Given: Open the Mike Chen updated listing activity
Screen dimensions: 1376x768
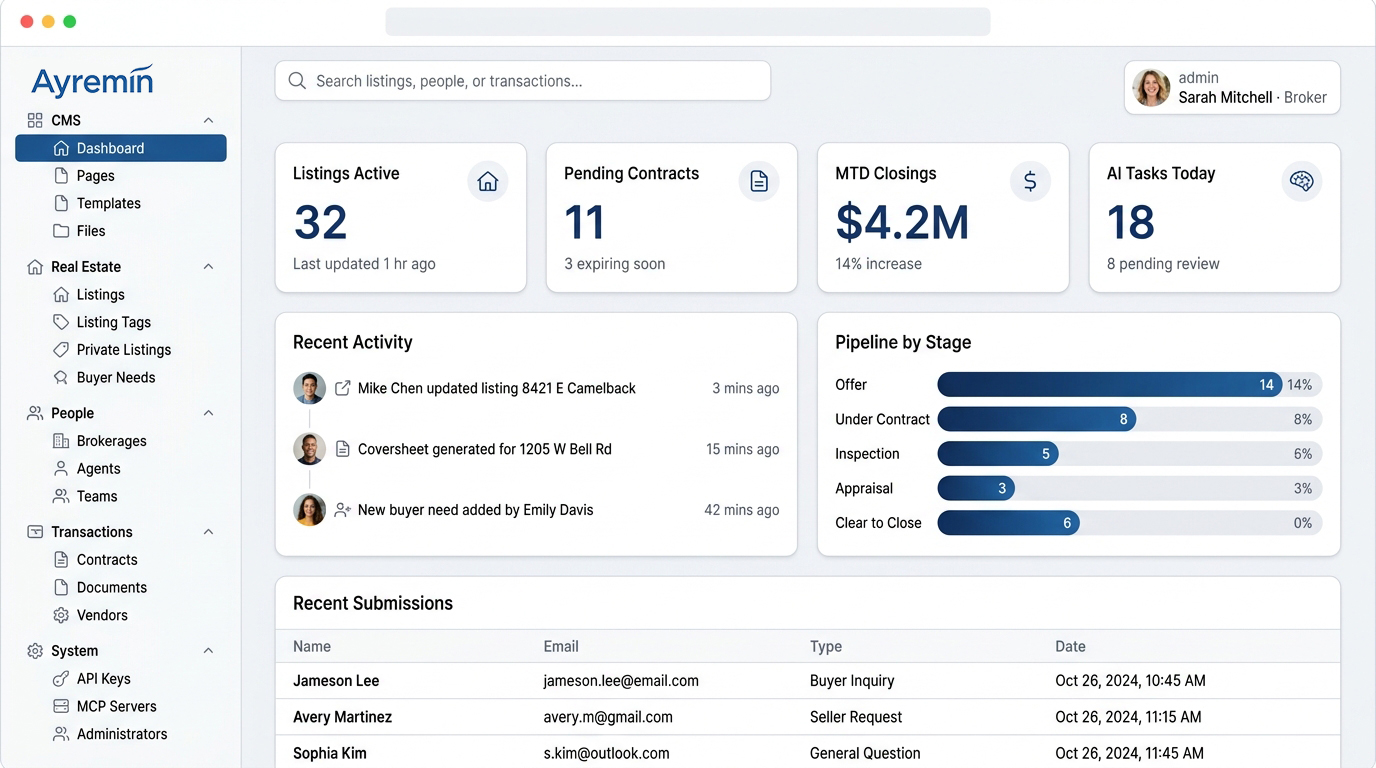Looking at the screenshot, I should [x=536, y=388].
